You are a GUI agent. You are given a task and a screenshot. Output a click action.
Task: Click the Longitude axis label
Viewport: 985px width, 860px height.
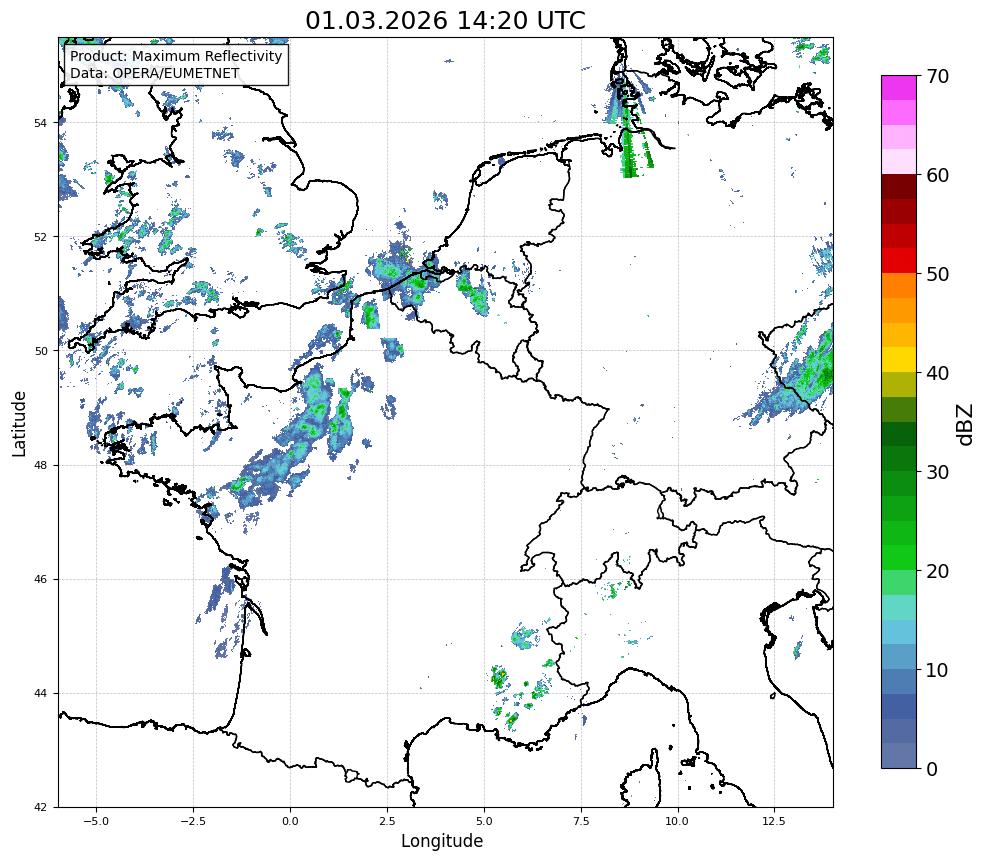(x=442, y=841)
